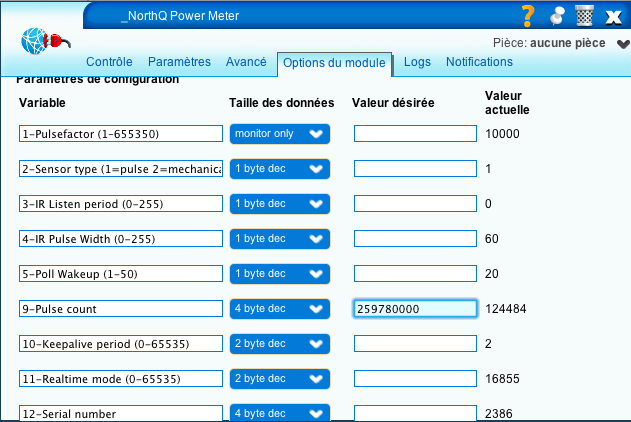Click the 11-Realtime mode variable field
The height and width of the screenshot is (422, 631).
pos(121,379)
